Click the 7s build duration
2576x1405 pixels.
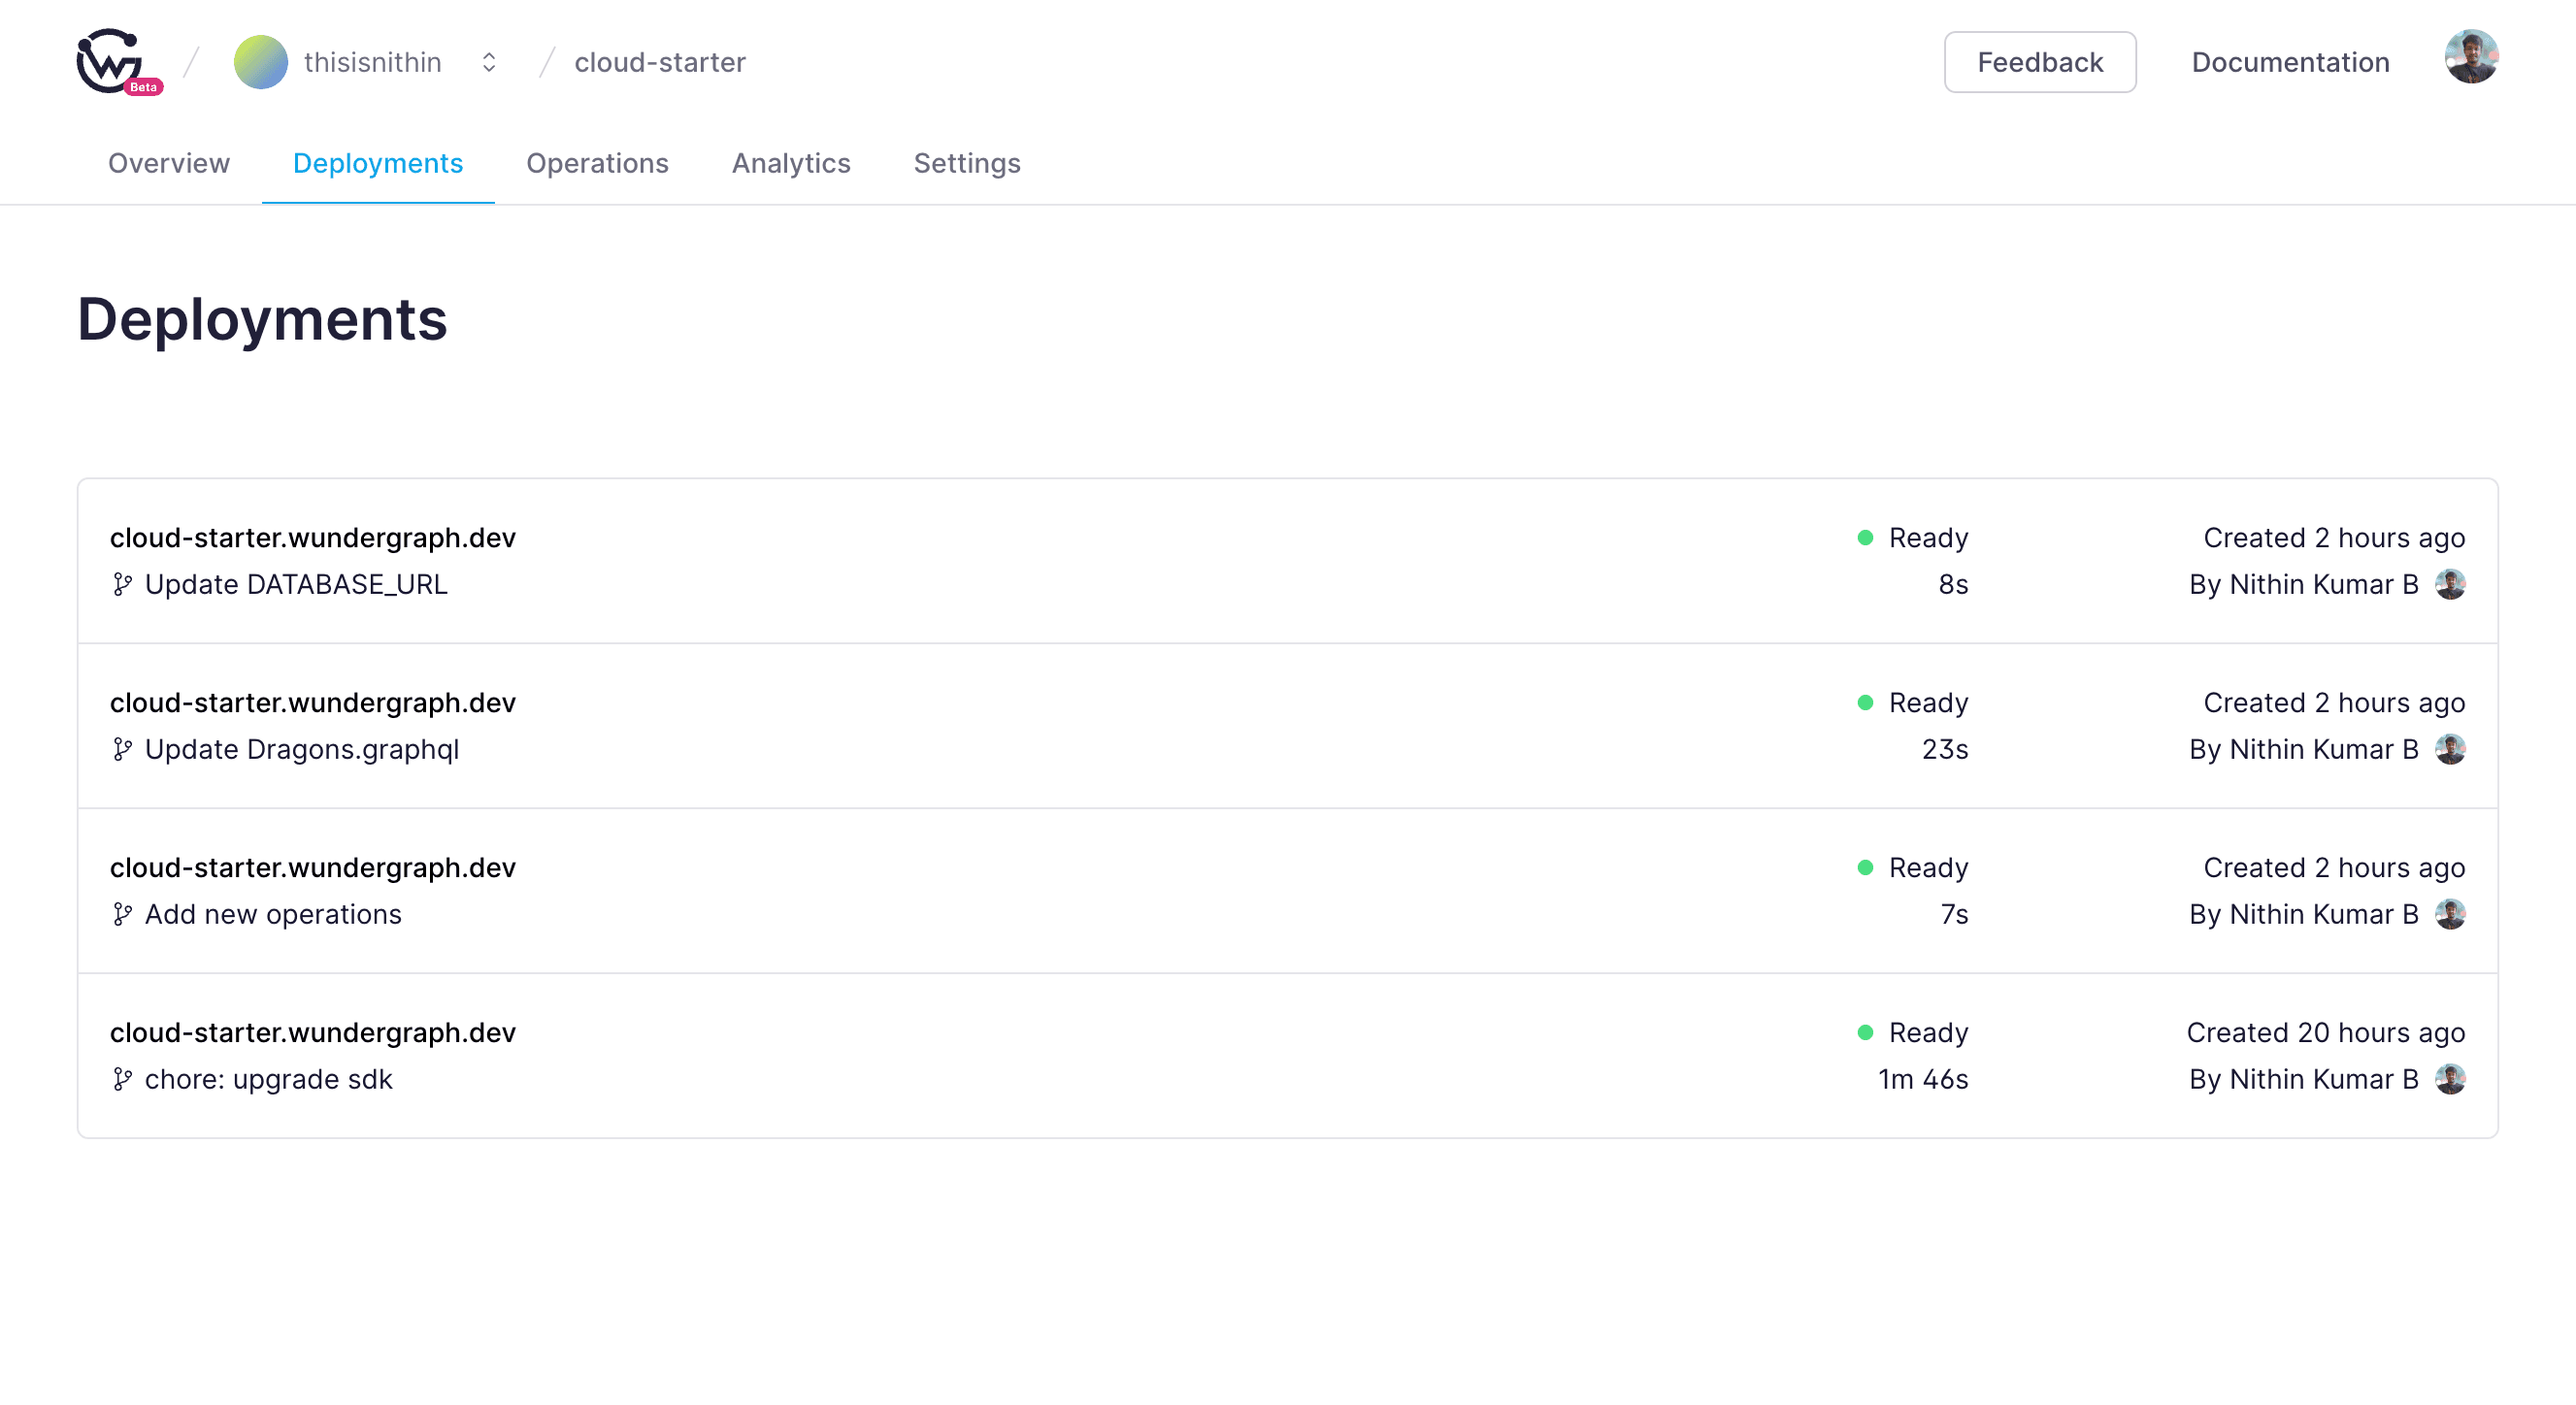point(1954,914)
